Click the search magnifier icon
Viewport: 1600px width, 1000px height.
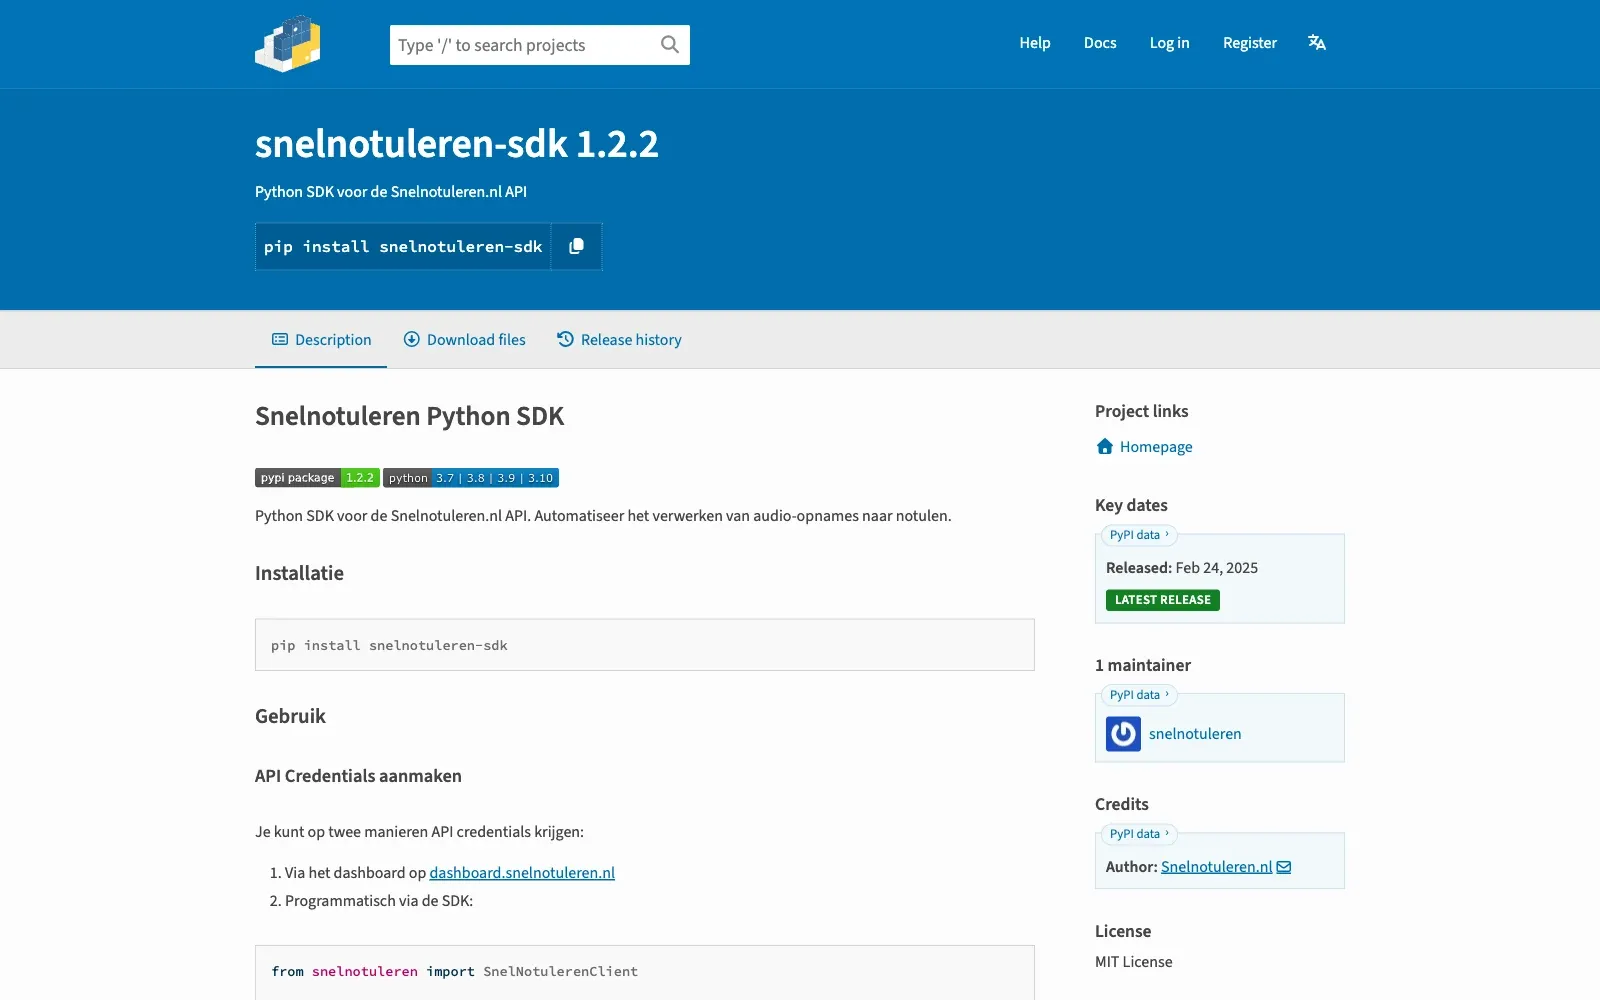[670, 45]
